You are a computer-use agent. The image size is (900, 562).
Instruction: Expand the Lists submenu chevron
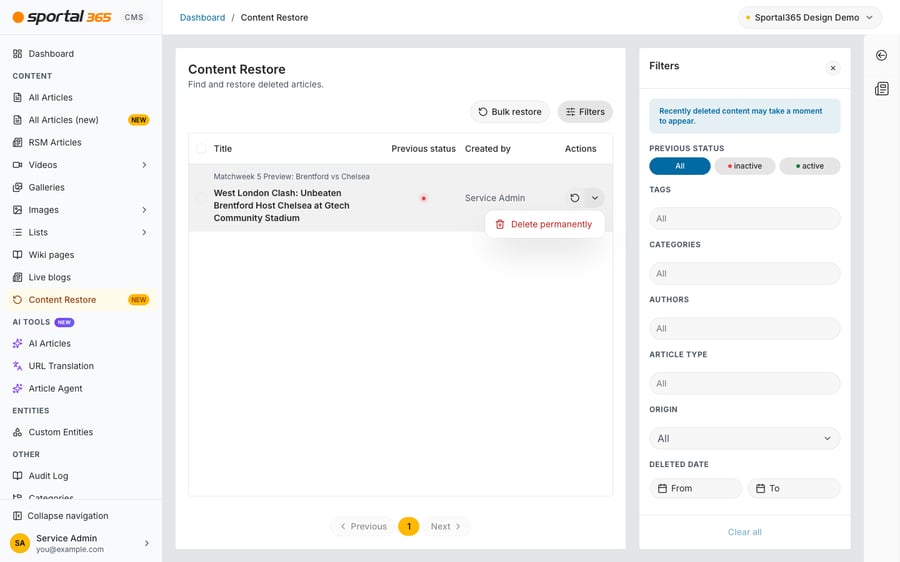144,232
